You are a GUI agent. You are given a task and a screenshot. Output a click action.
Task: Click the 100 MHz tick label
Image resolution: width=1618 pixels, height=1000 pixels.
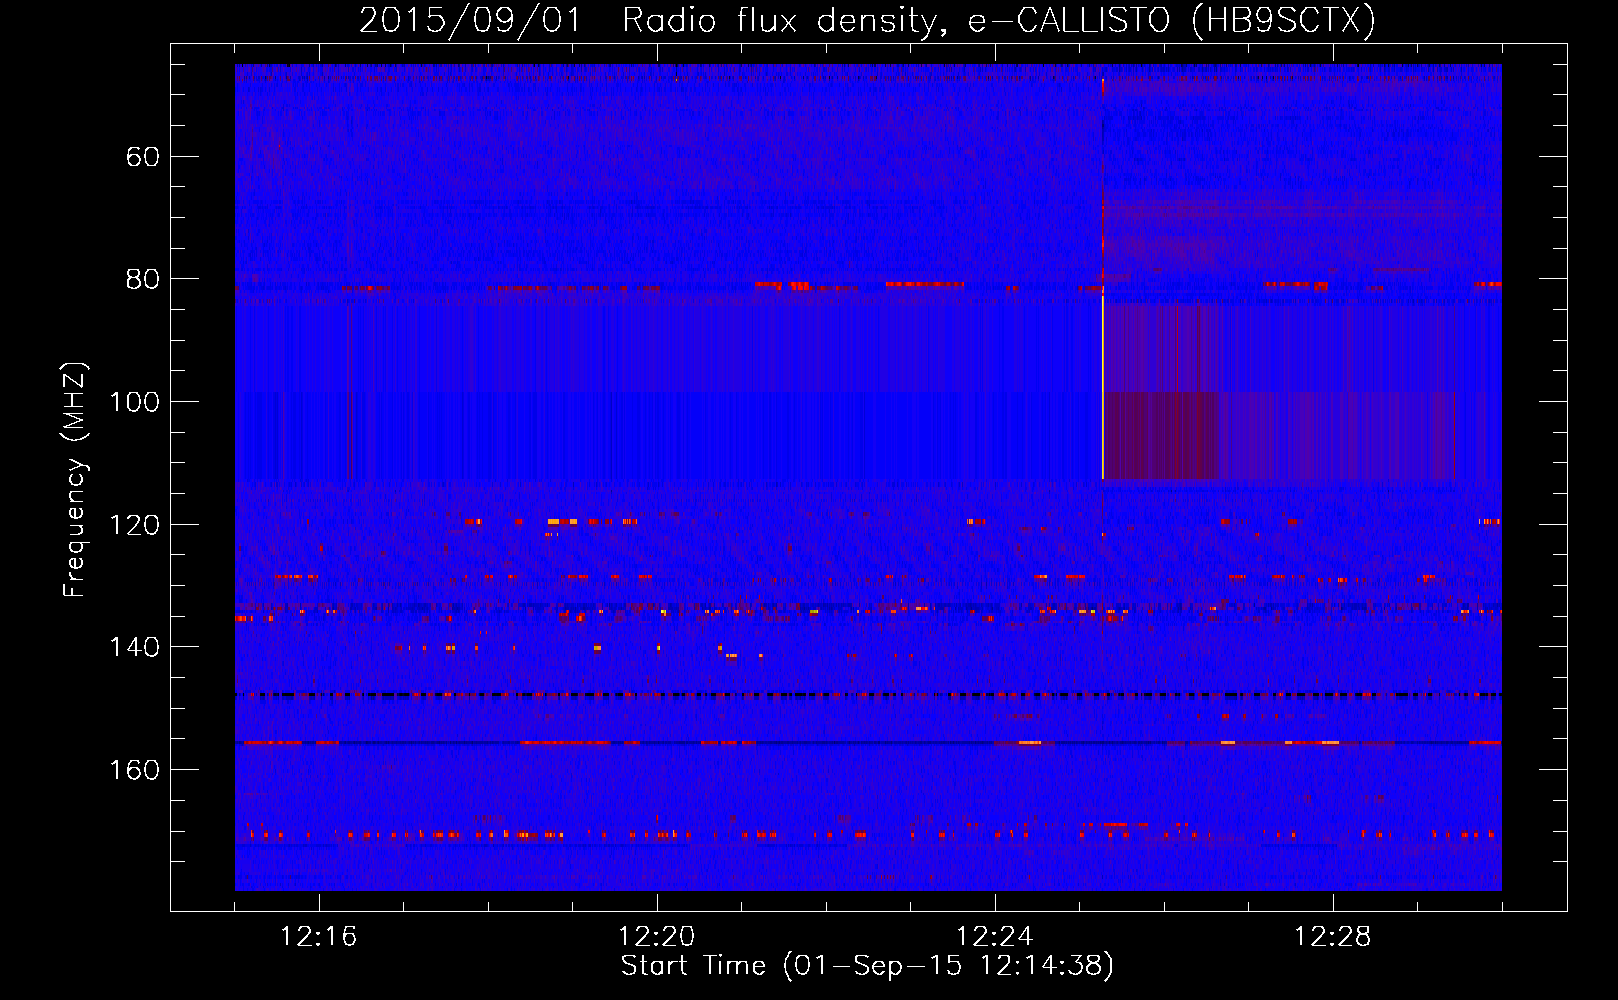tap(135, 402)
